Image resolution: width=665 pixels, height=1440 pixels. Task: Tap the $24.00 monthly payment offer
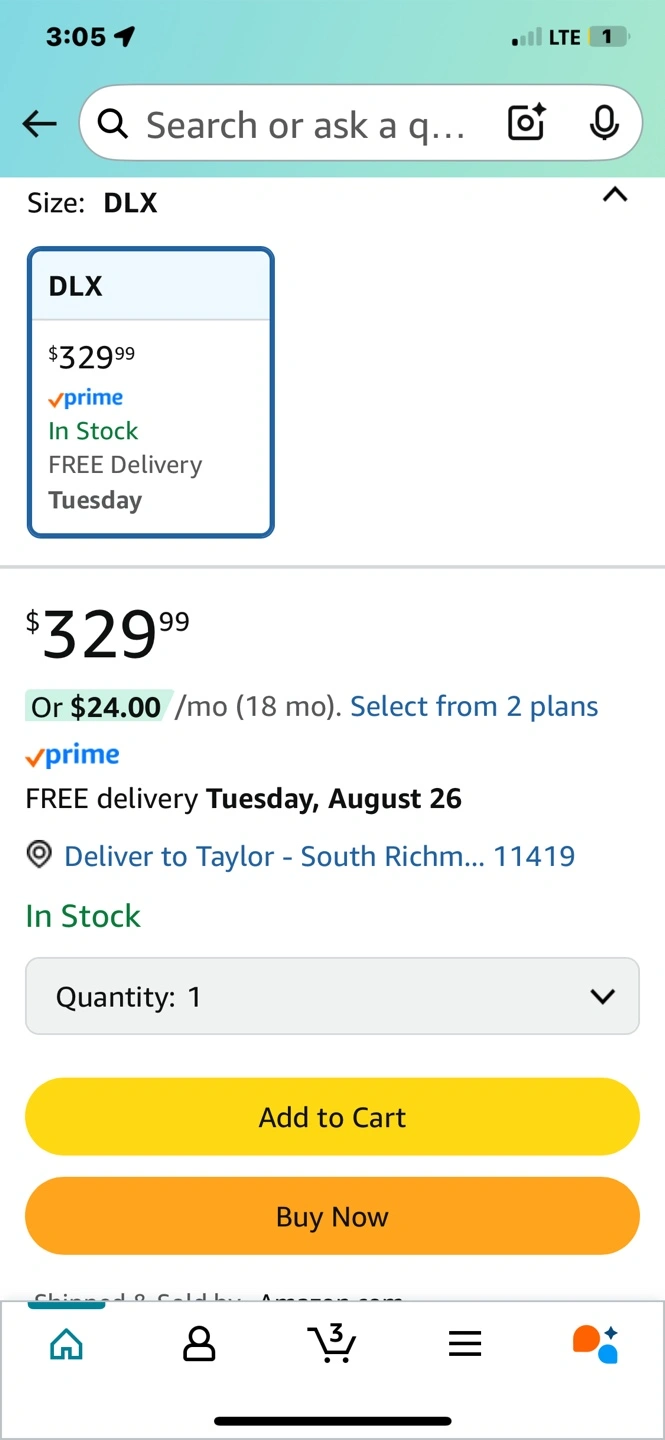pos(96,707)
